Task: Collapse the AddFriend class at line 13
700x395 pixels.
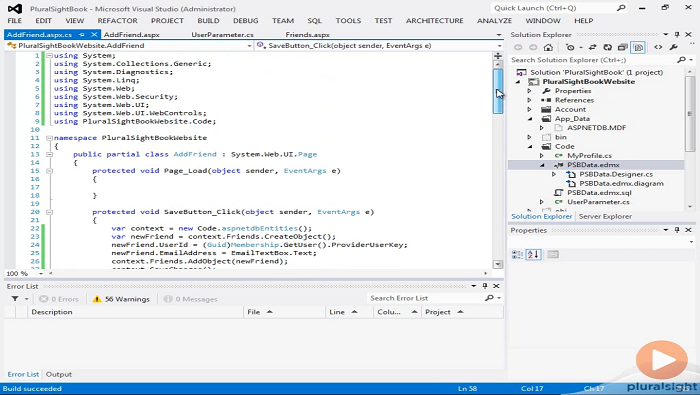Action: pyautogui.click(x=50, y=154)
